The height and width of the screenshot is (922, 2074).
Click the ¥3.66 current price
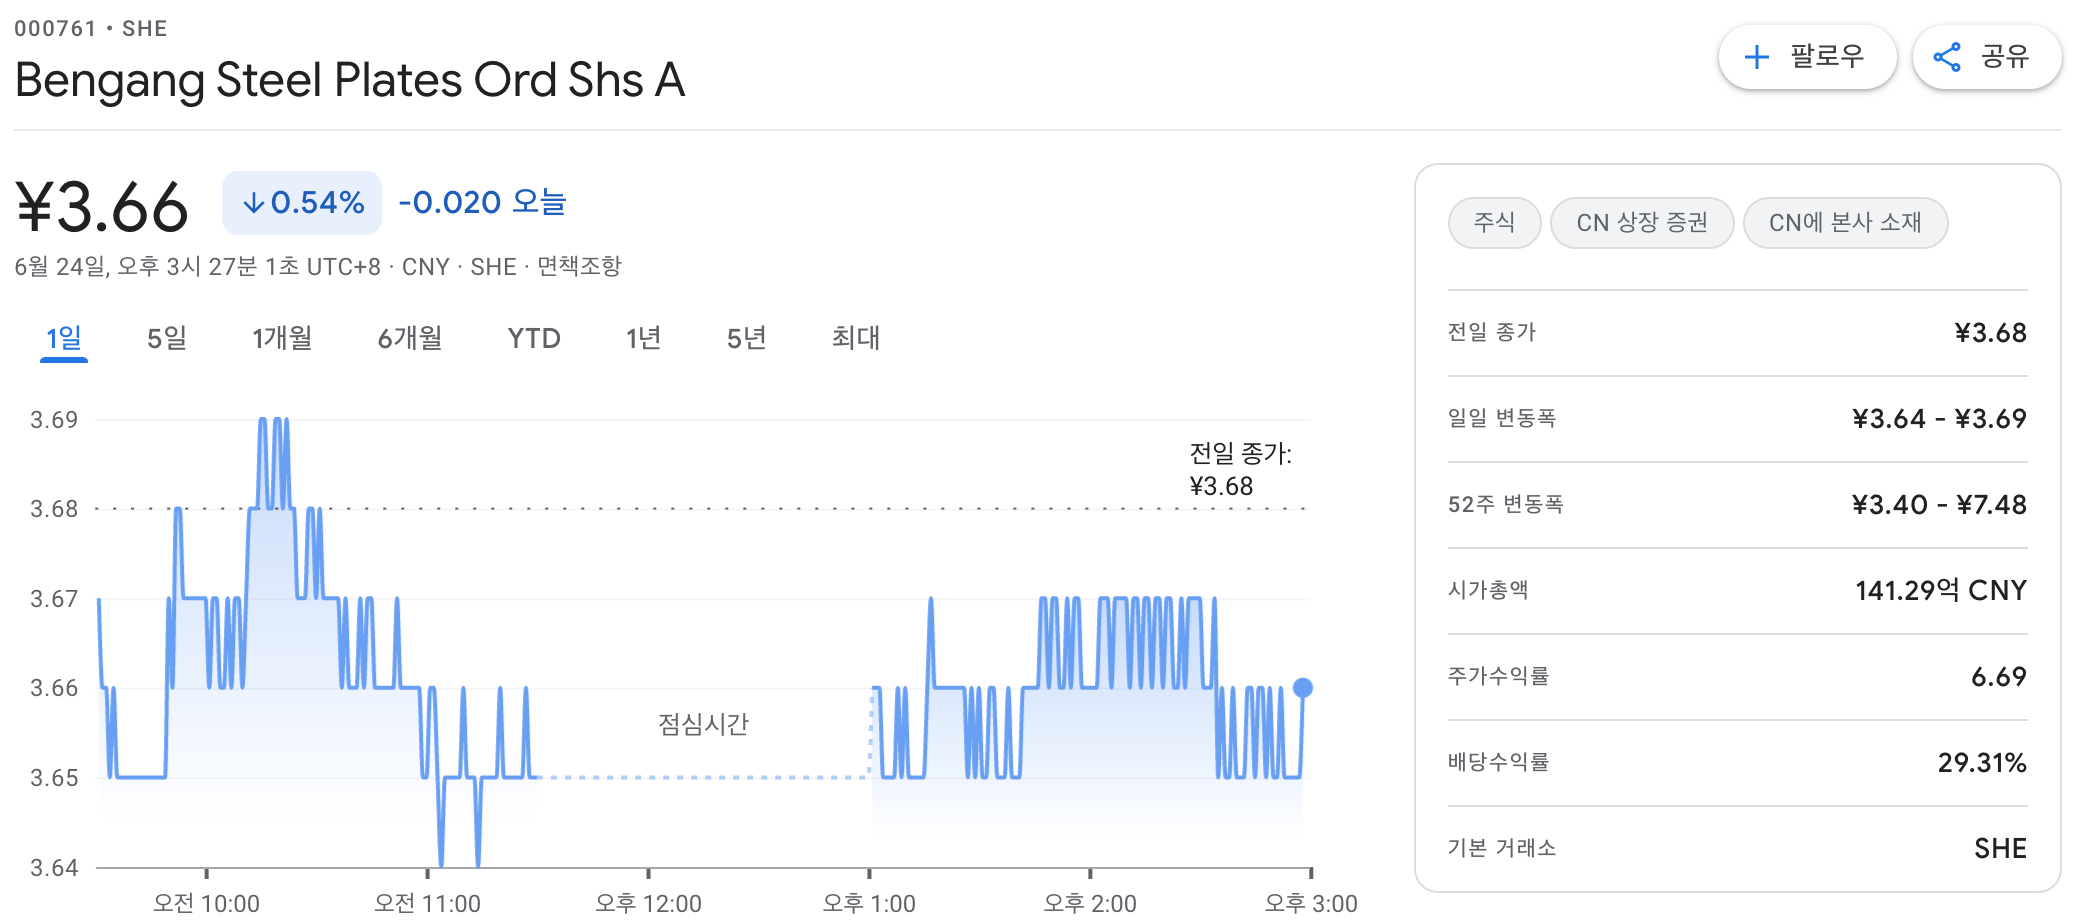coord(102,207)
